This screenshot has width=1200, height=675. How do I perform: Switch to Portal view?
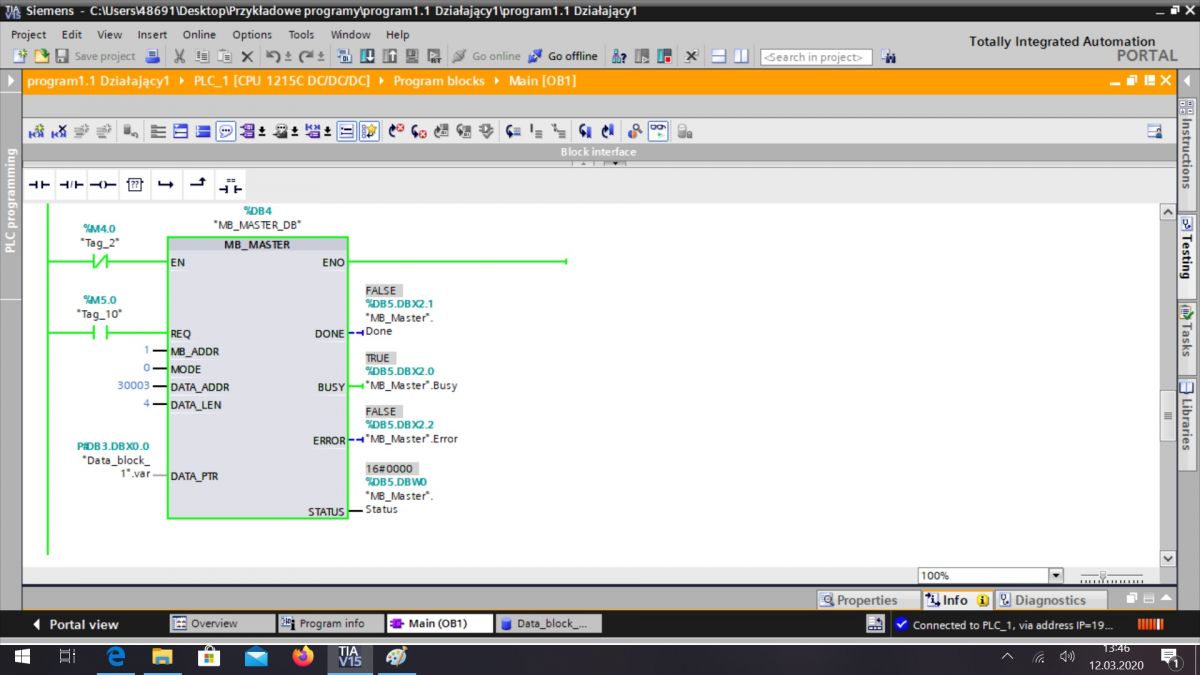pyautogui.click(x=76, y=624)
